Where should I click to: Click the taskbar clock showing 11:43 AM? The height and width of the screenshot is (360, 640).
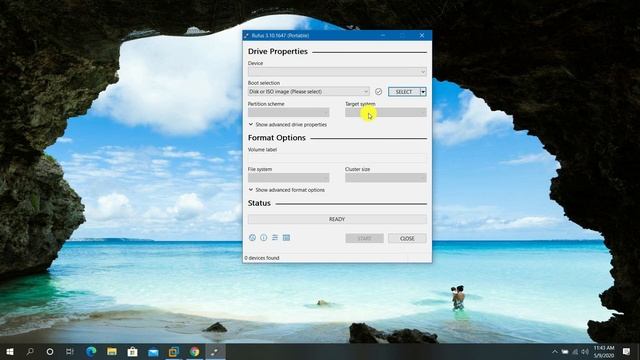(604, 351)
